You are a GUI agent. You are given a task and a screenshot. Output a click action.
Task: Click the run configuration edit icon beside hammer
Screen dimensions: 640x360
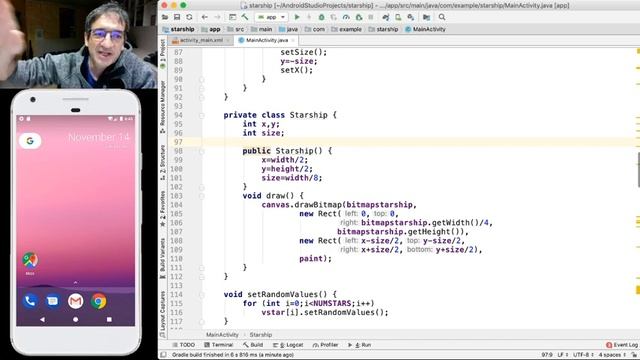tap(232, 17)
